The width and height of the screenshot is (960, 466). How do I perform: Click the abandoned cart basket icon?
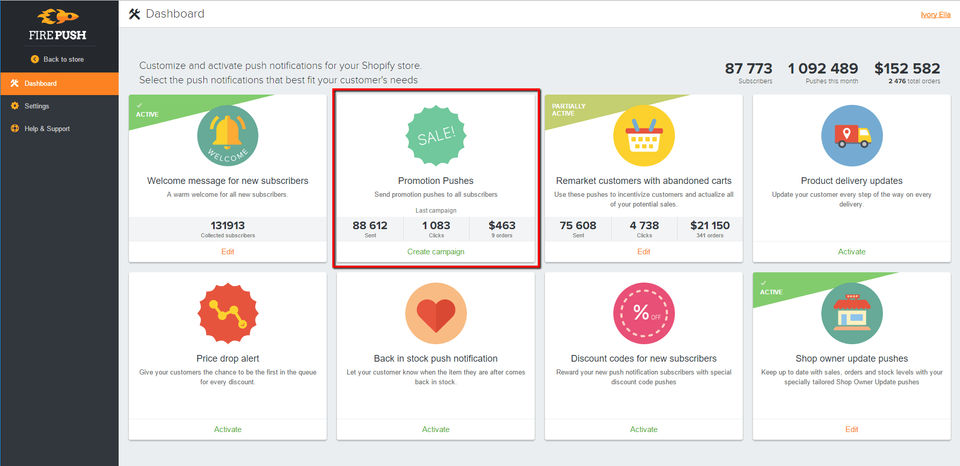click(643, 136)
